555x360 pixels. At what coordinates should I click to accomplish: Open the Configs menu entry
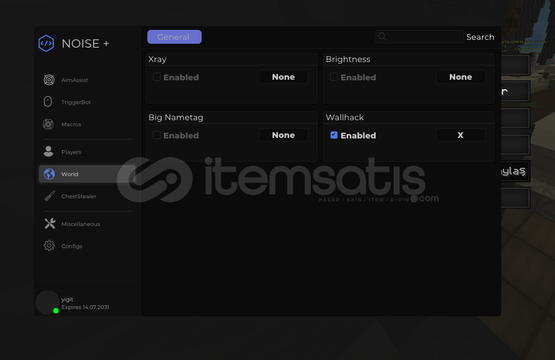(x=71, y=246)
